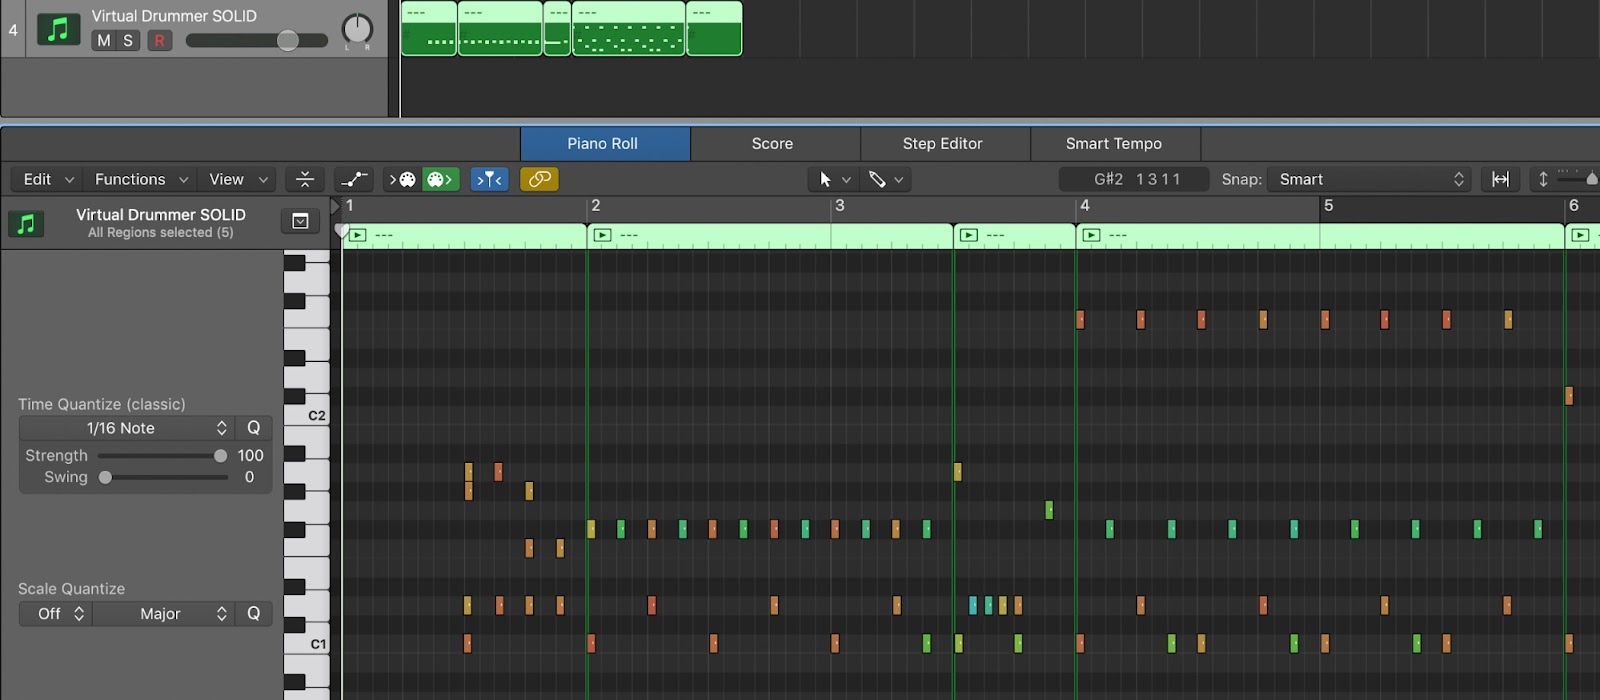The width and height of the screenshot is (1600, 700).
Task: Click the G#2 position display field
Action: click(x=1134, y=179)
